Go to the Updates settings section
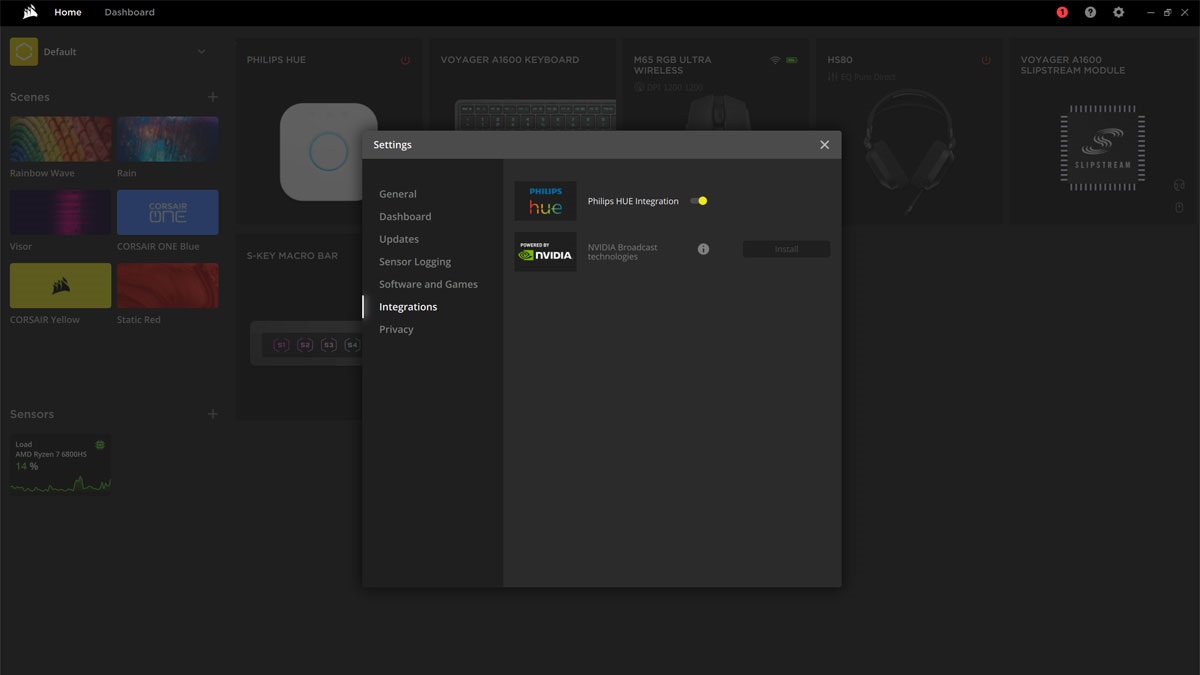The image size is (1200, 675). [x=399, y=239]
